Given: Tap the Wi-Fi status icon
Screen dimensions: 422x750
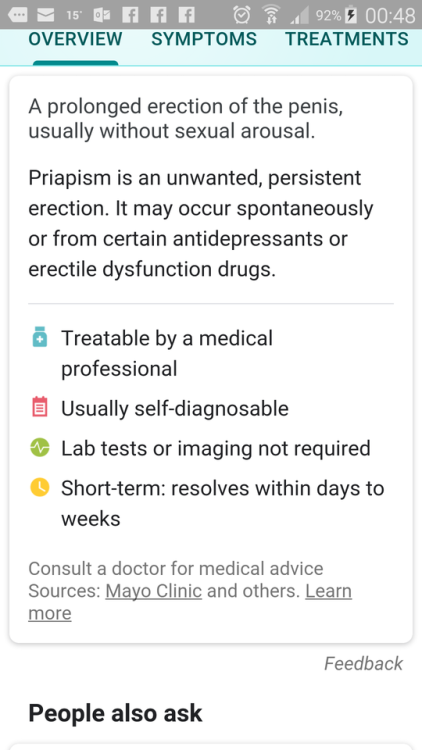Looking at the screenshot, I should tap(272, 15).
